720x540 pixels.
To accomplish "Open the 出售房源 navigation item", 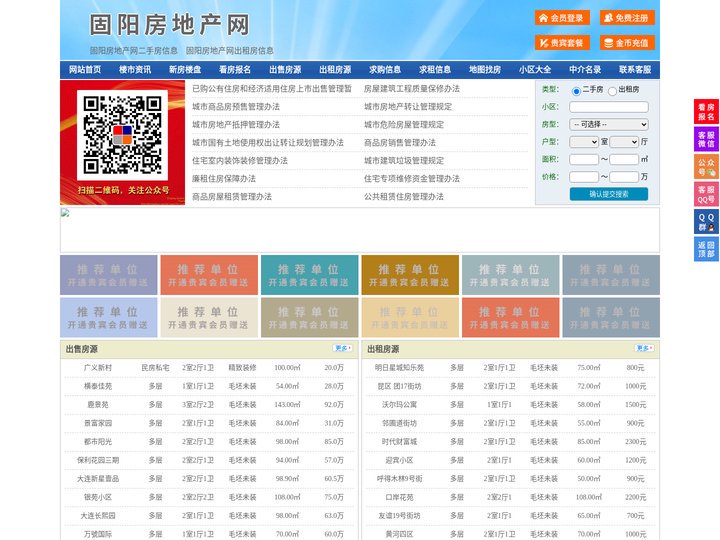I will click(285, 70).
